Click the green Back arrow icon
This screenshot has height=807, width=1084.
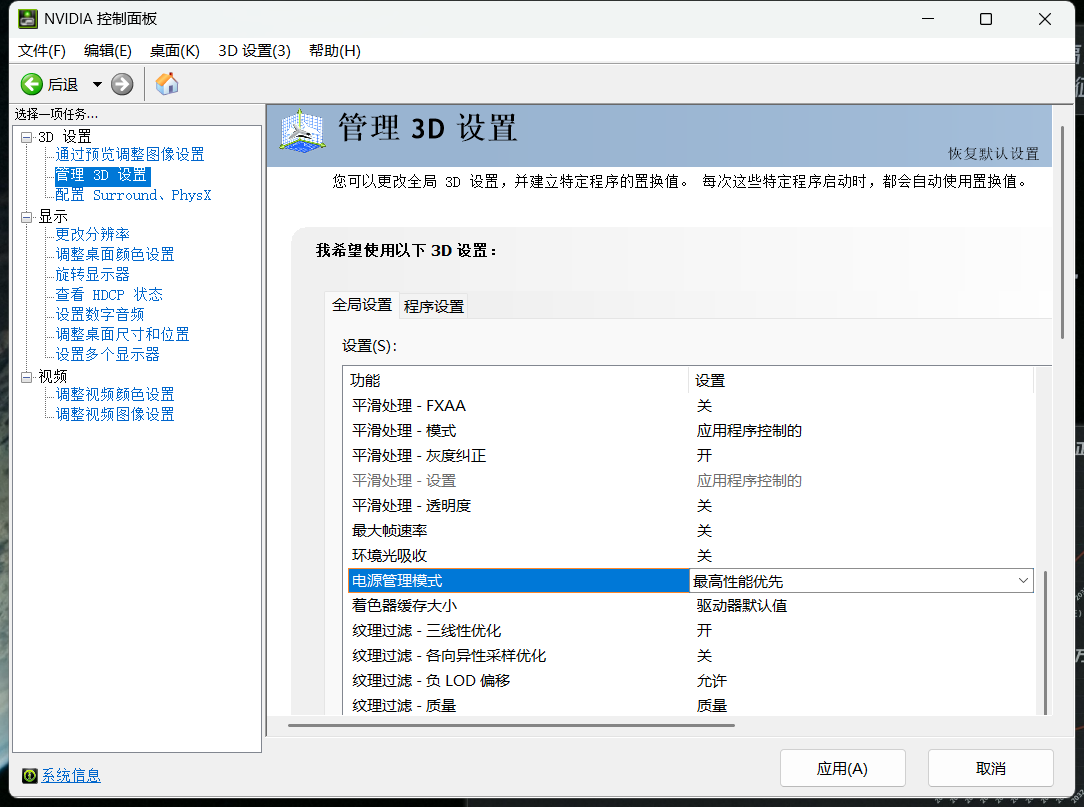pos(31,84)
